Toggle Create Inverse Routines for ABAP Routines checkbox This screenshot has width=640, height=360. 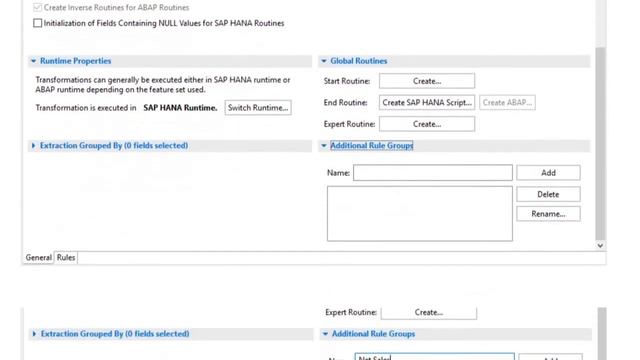(x=38, y=7)
